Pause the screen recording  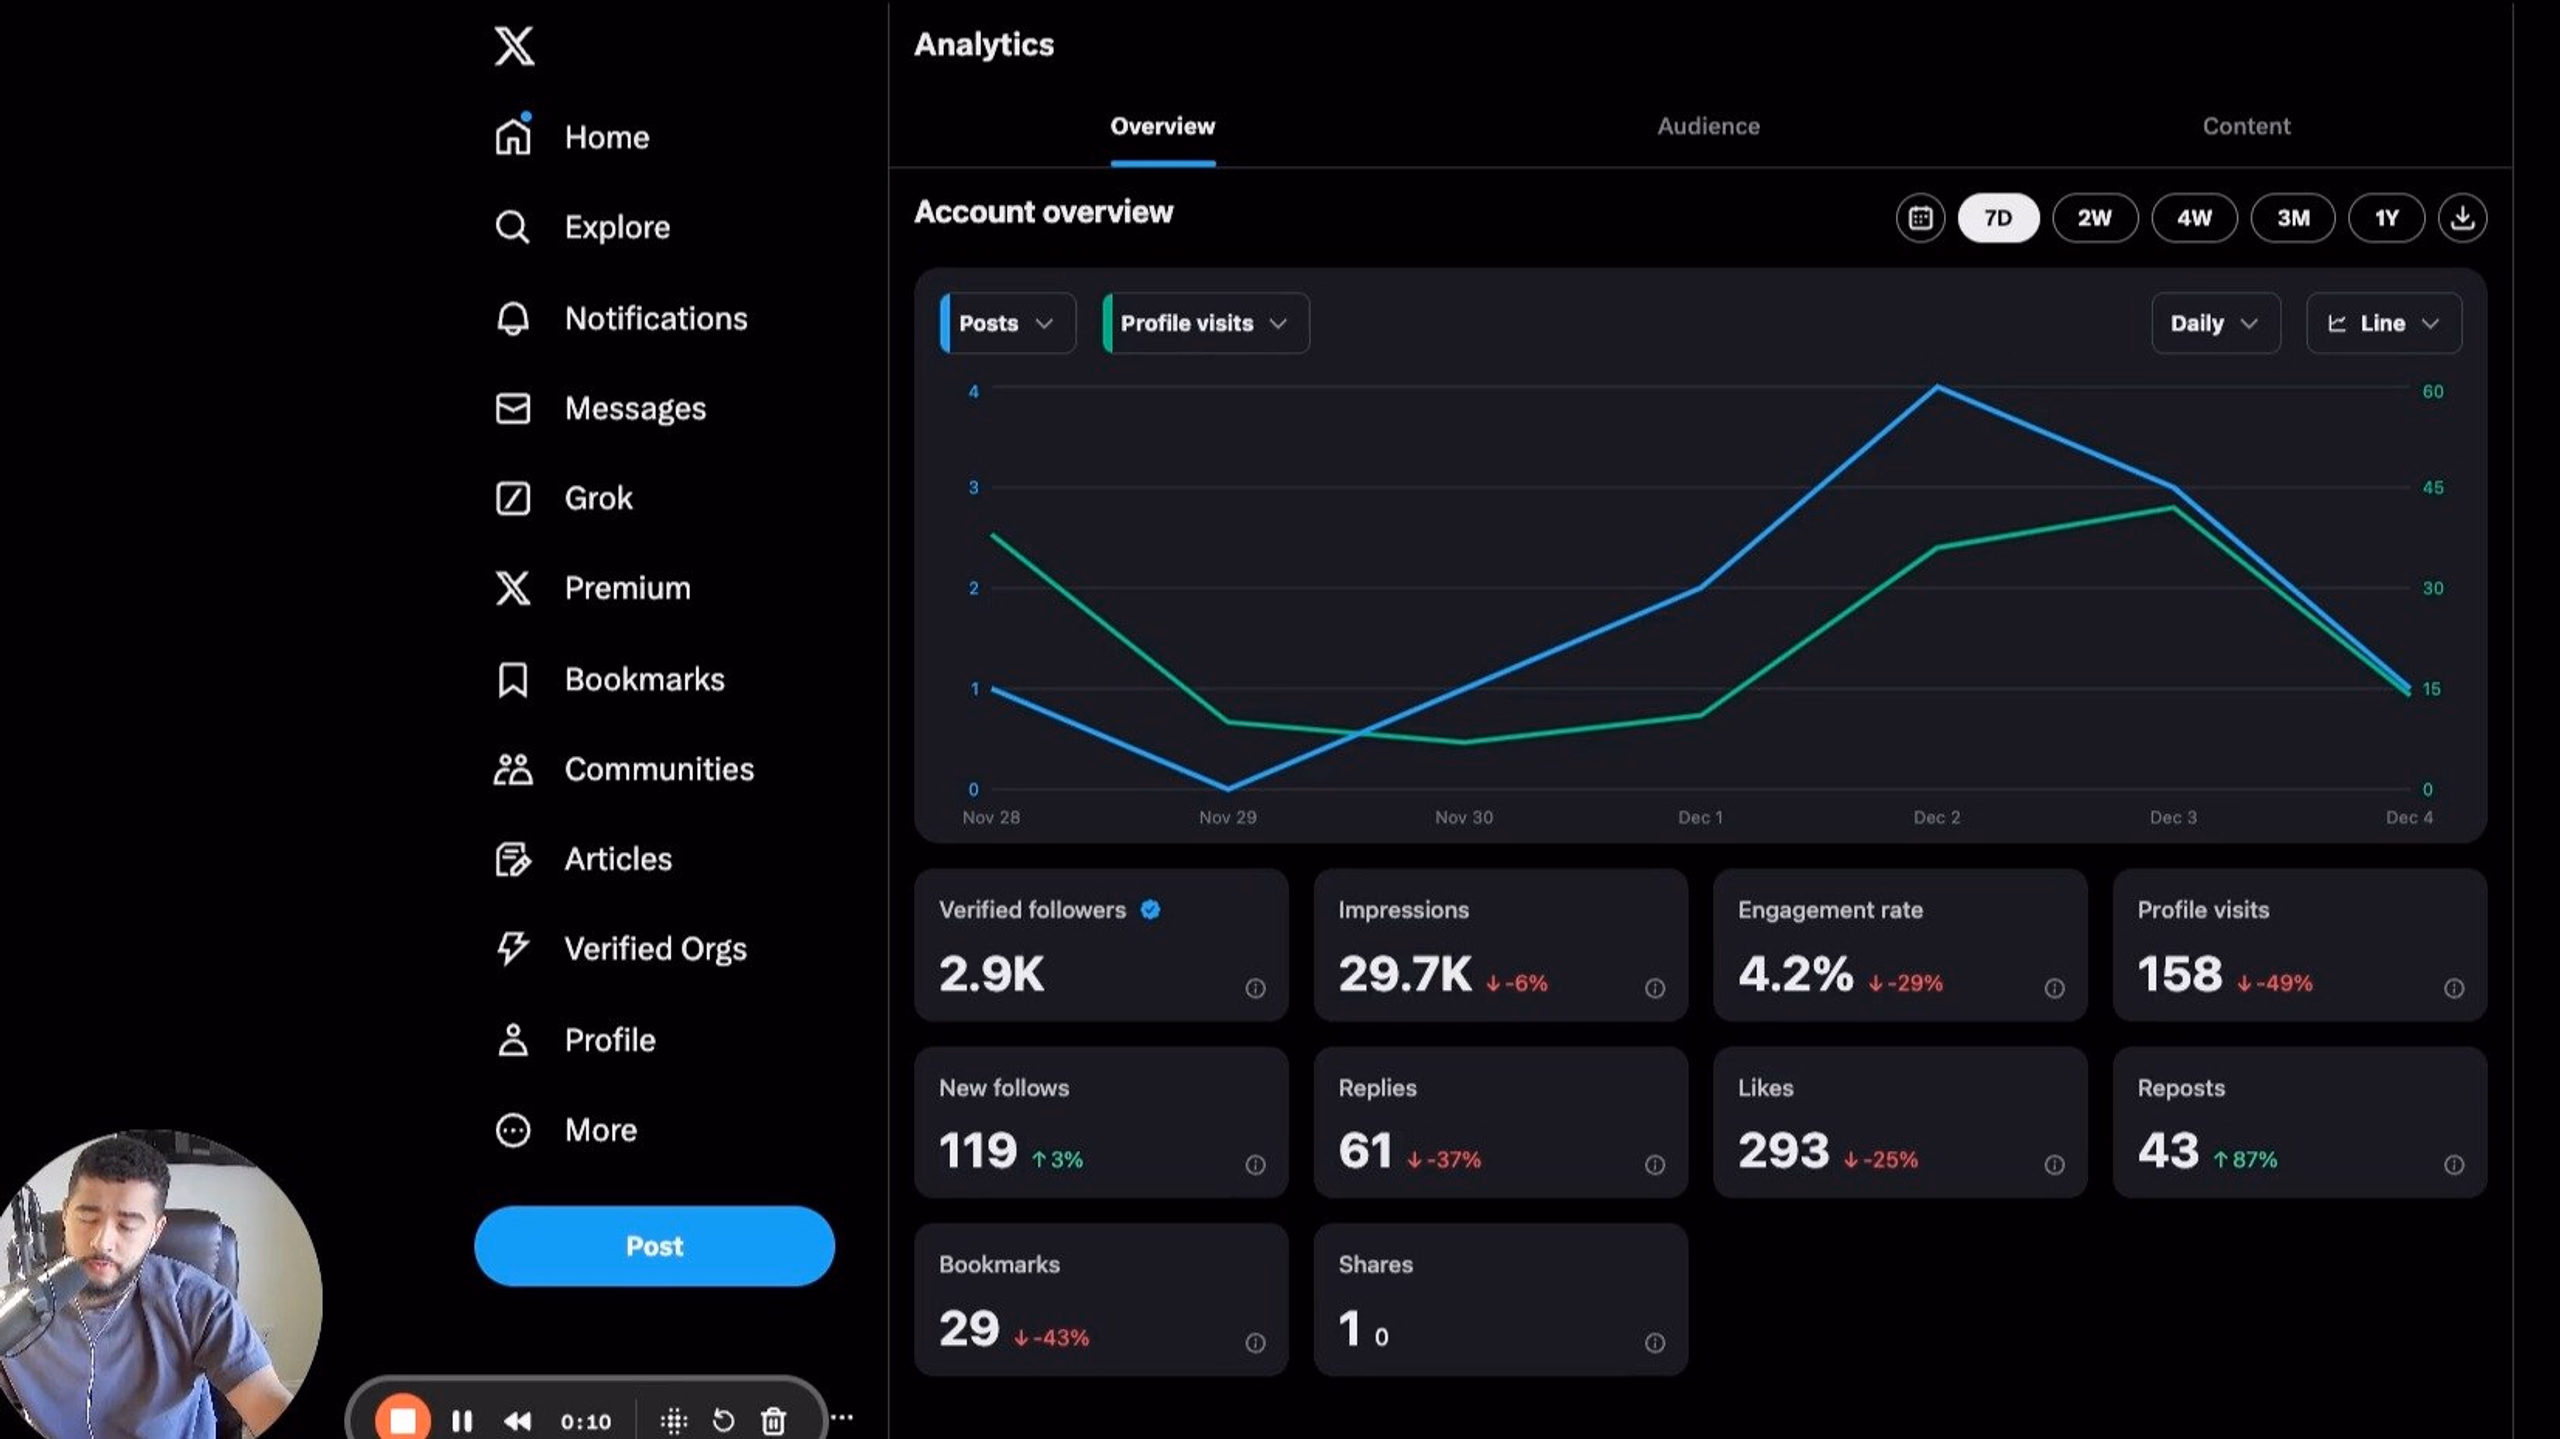462,1421
